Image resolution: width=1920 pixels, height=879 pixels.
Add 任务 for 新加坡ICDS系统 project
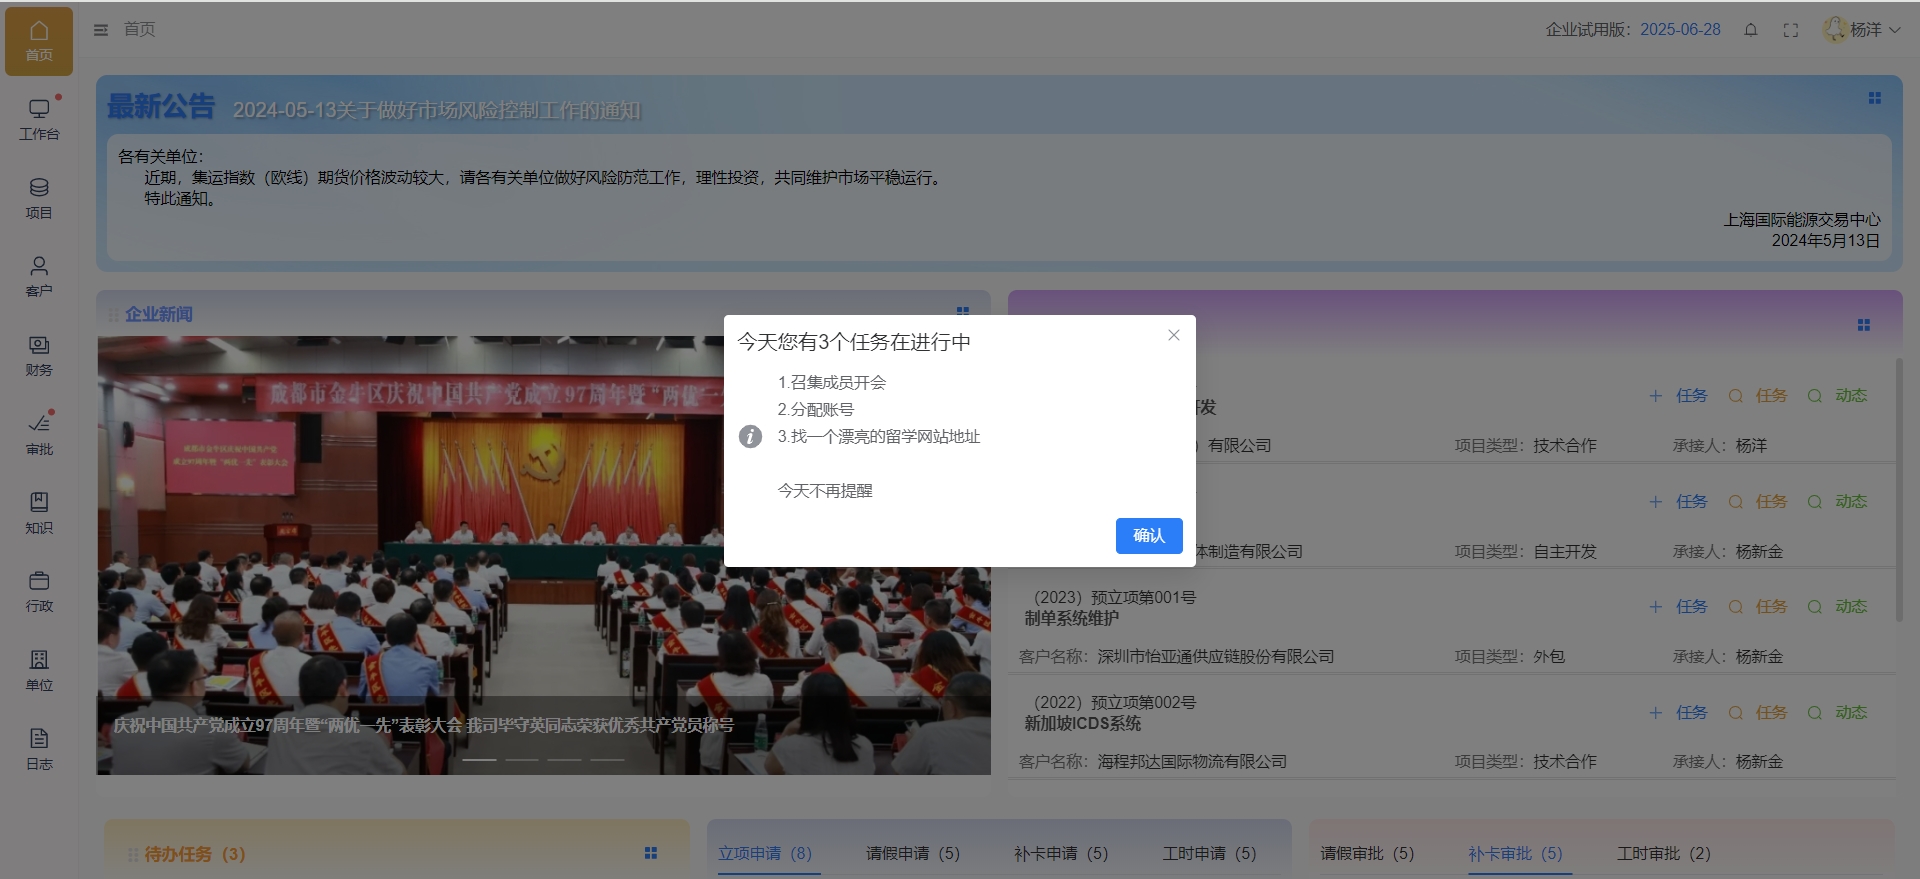pos(1679,713)
